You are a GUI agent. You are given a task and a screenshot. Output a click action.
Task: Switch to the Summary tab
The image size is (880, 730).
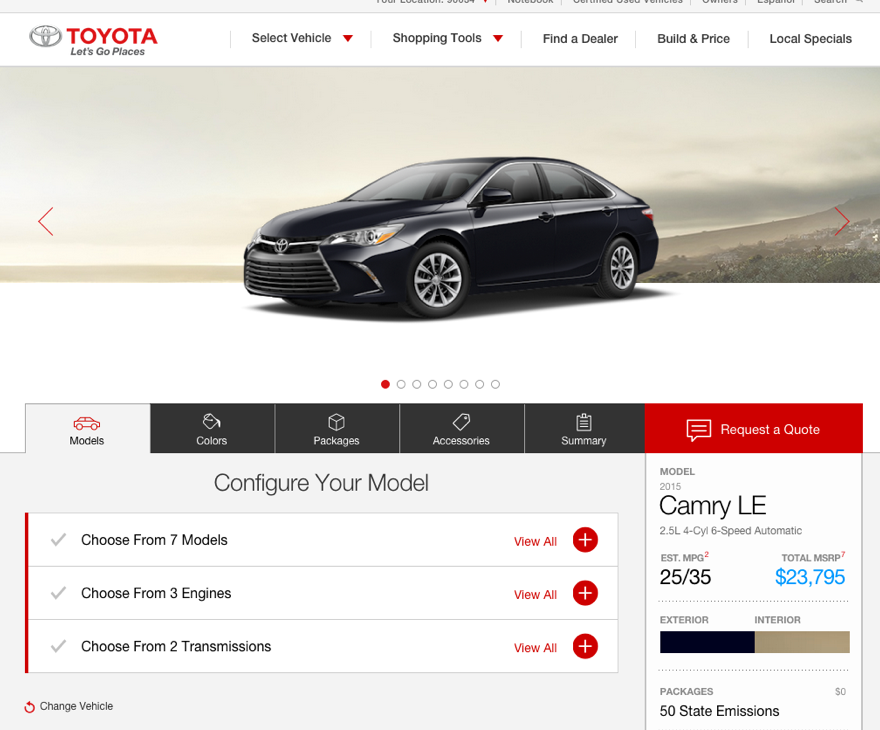584,429
